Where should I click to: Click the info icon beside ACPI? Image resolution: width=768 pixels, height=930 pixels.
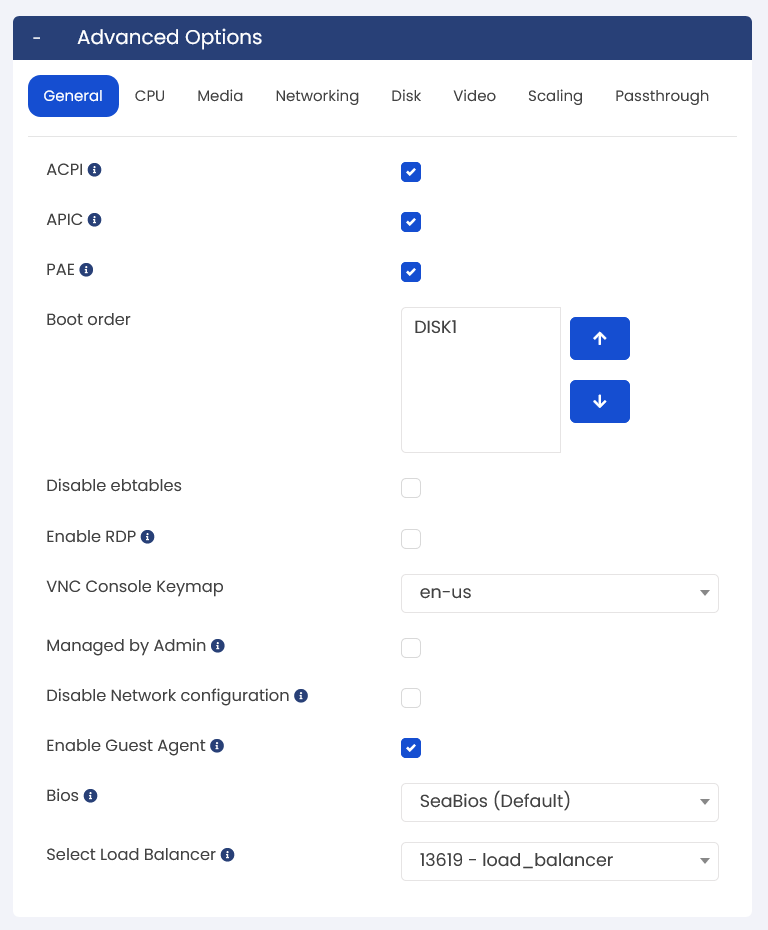coord(94,170)
